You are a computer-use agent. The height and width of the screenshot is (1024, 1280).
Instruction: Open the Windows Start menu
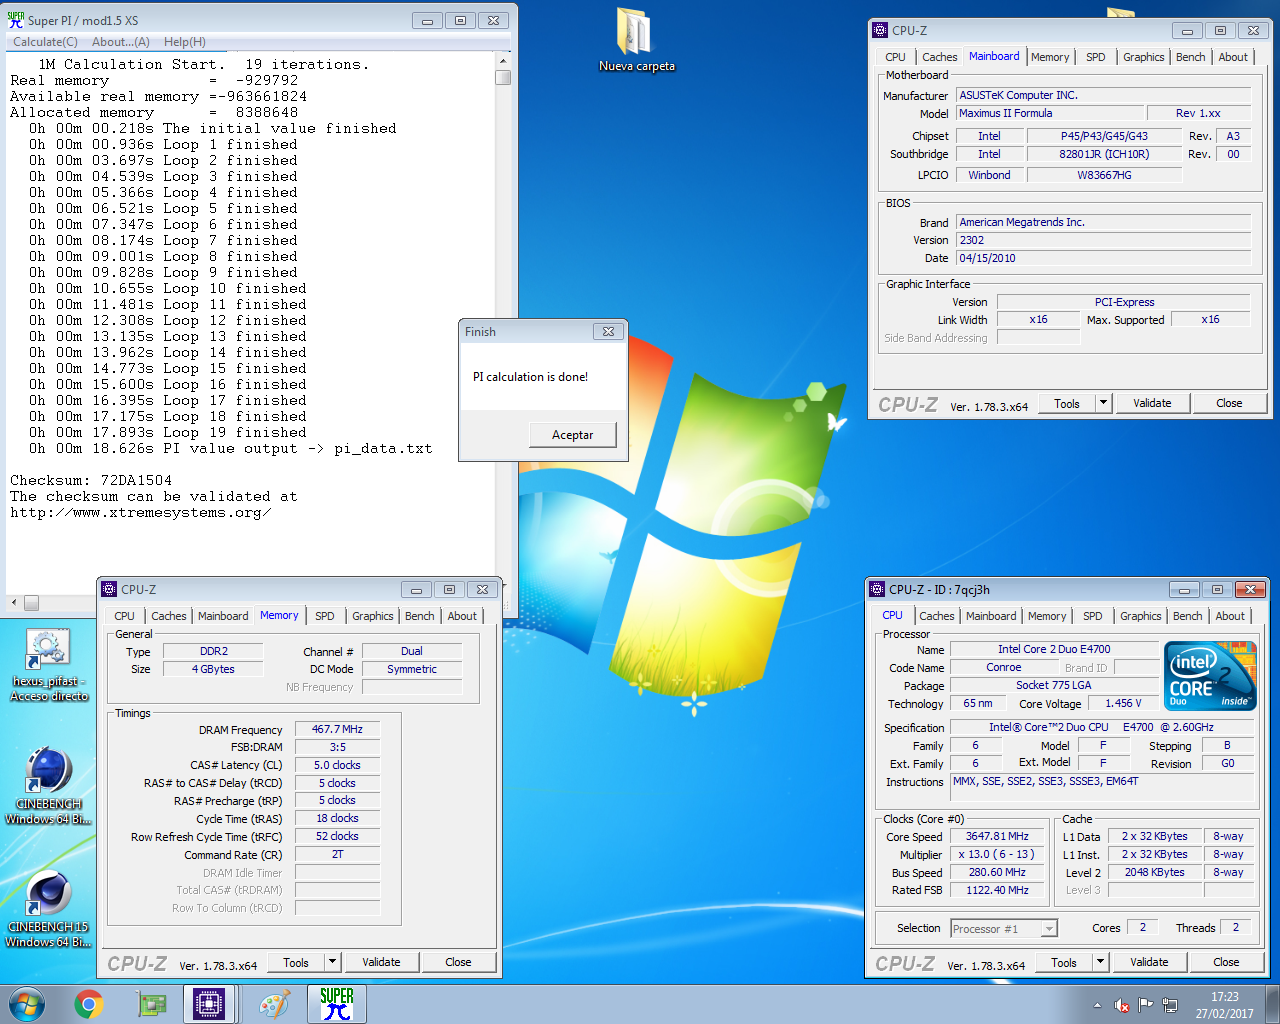coord(27,1004)
